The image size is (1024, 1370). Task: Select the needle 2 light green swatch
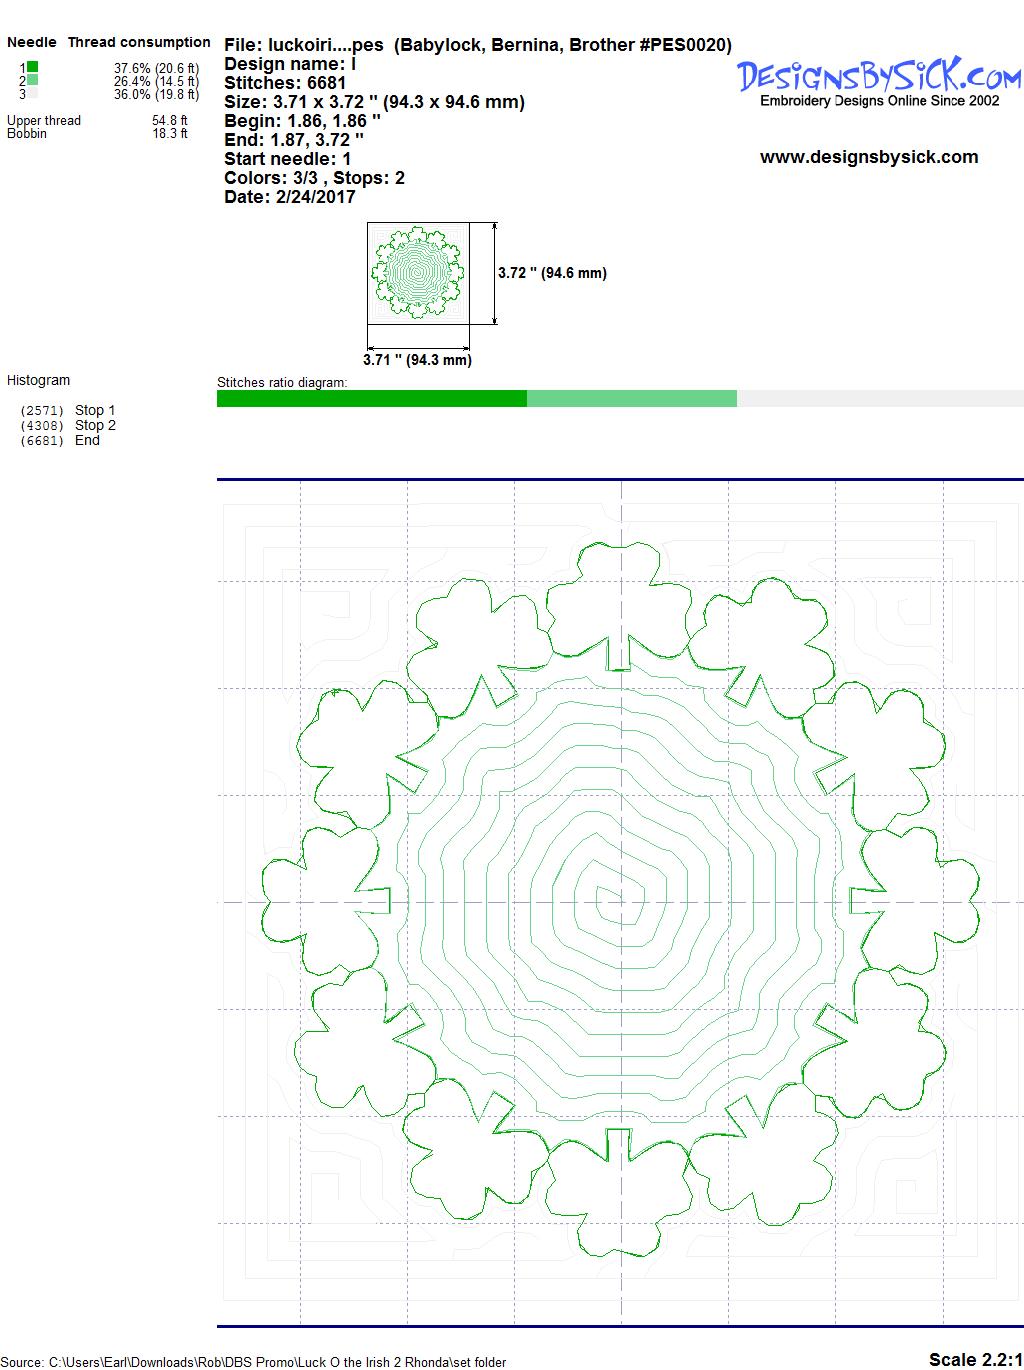[x=32, y=80]
